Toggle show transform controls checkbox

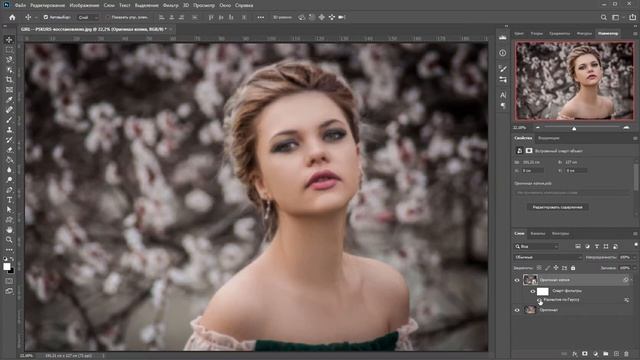click(x=108, y=17)
